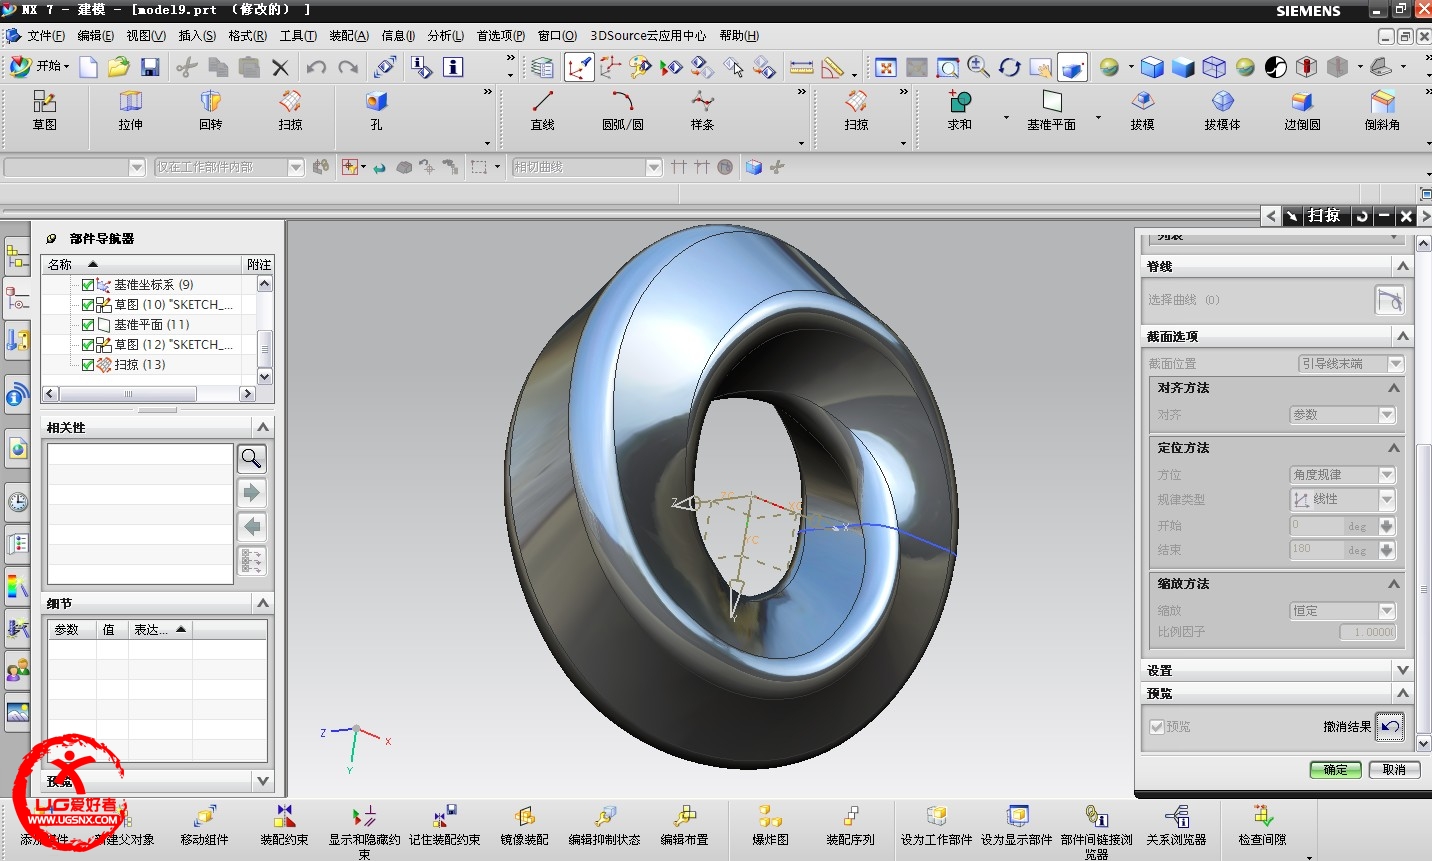The width and height of the screenshot is (1432, 861).
Task: Open the 规律类型 law type dropdown
Action: click(1342, 499)
